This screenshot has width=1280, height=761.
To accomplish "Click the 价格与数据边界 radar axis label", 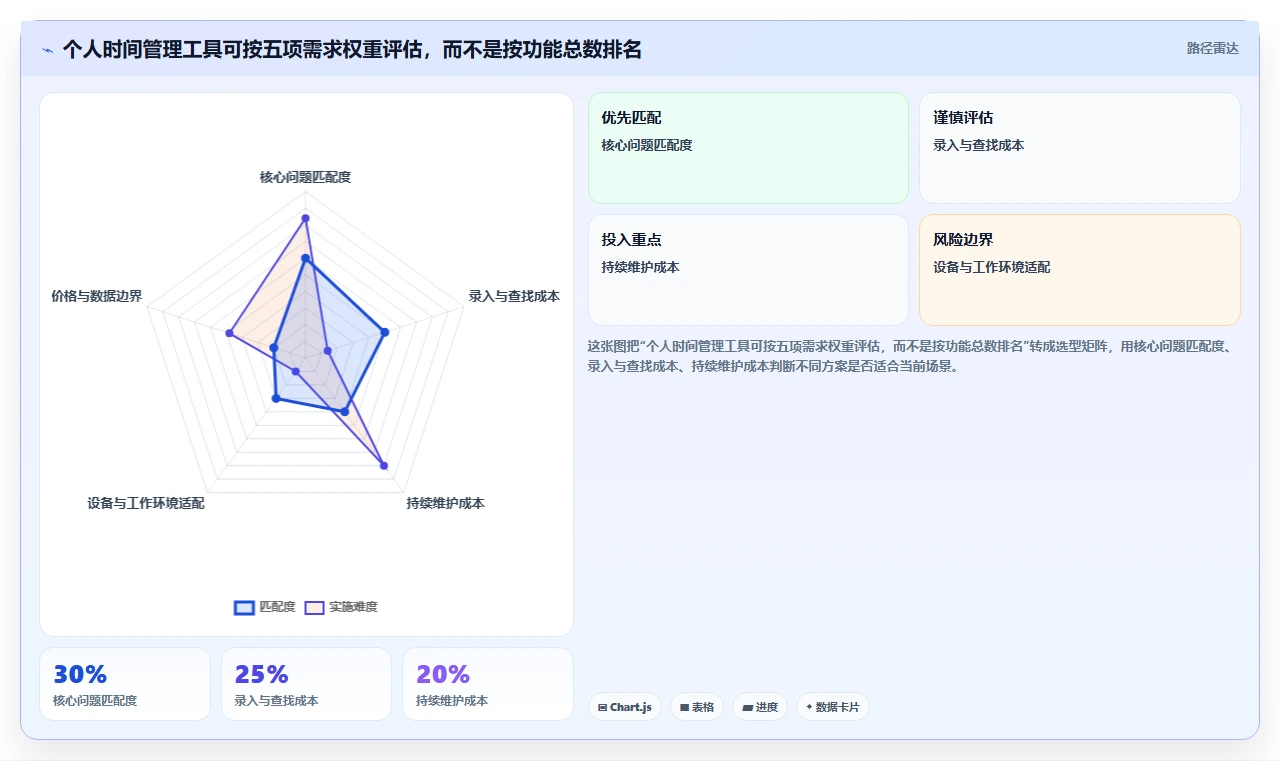I will pyautogui.click(x=97, y=296).
